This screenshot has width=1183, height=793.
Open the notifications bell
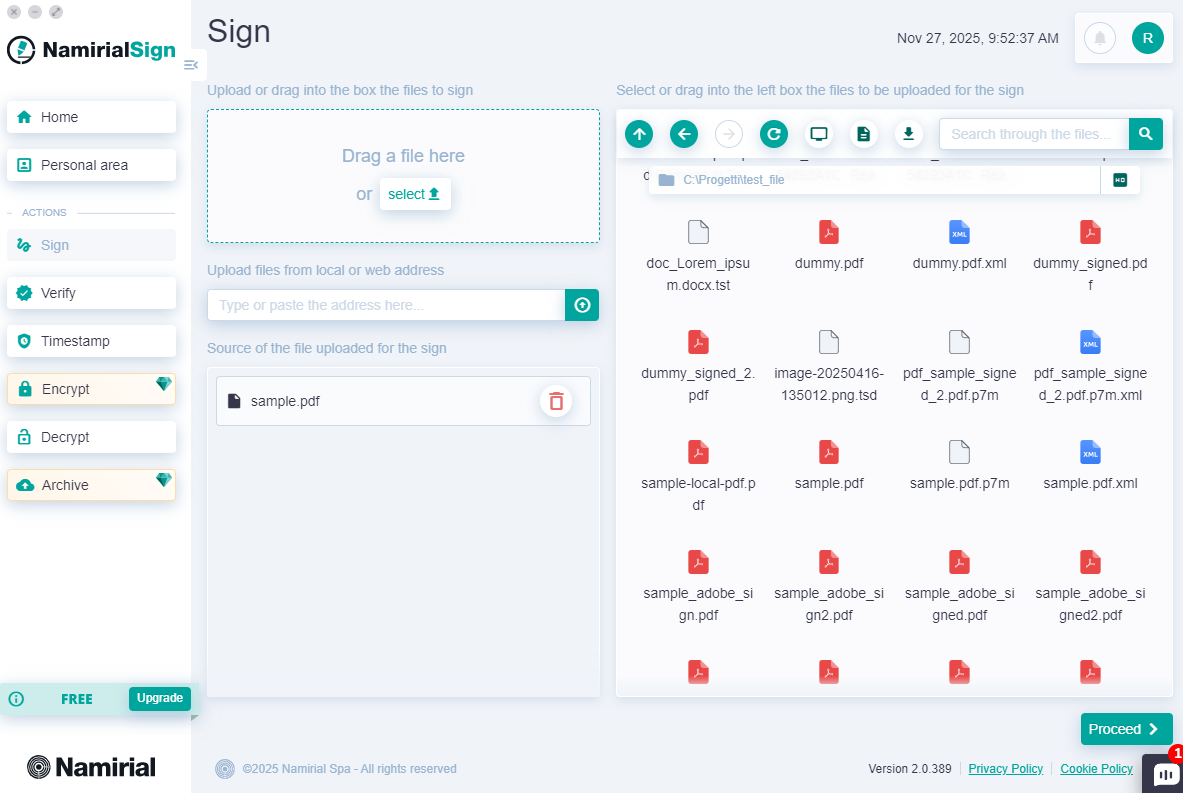pyautogui.click(x=1100, y=38)
